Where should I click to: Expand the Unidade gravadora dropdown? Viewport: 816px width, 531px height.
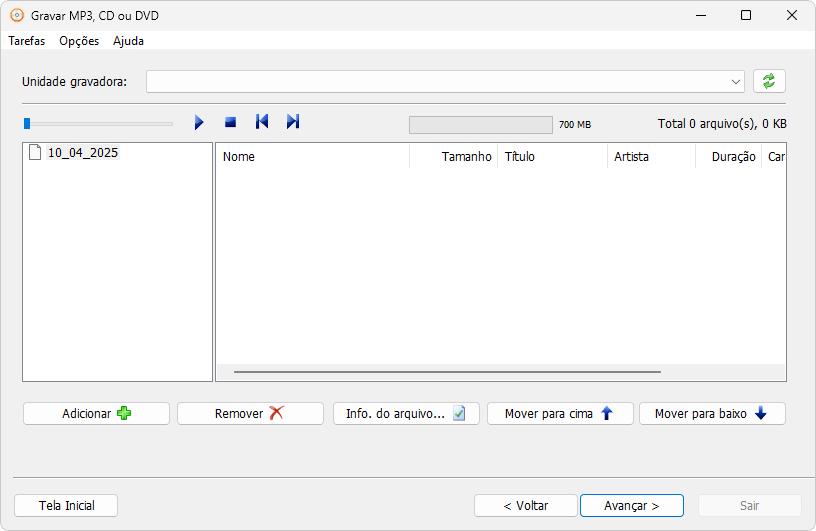736,82
